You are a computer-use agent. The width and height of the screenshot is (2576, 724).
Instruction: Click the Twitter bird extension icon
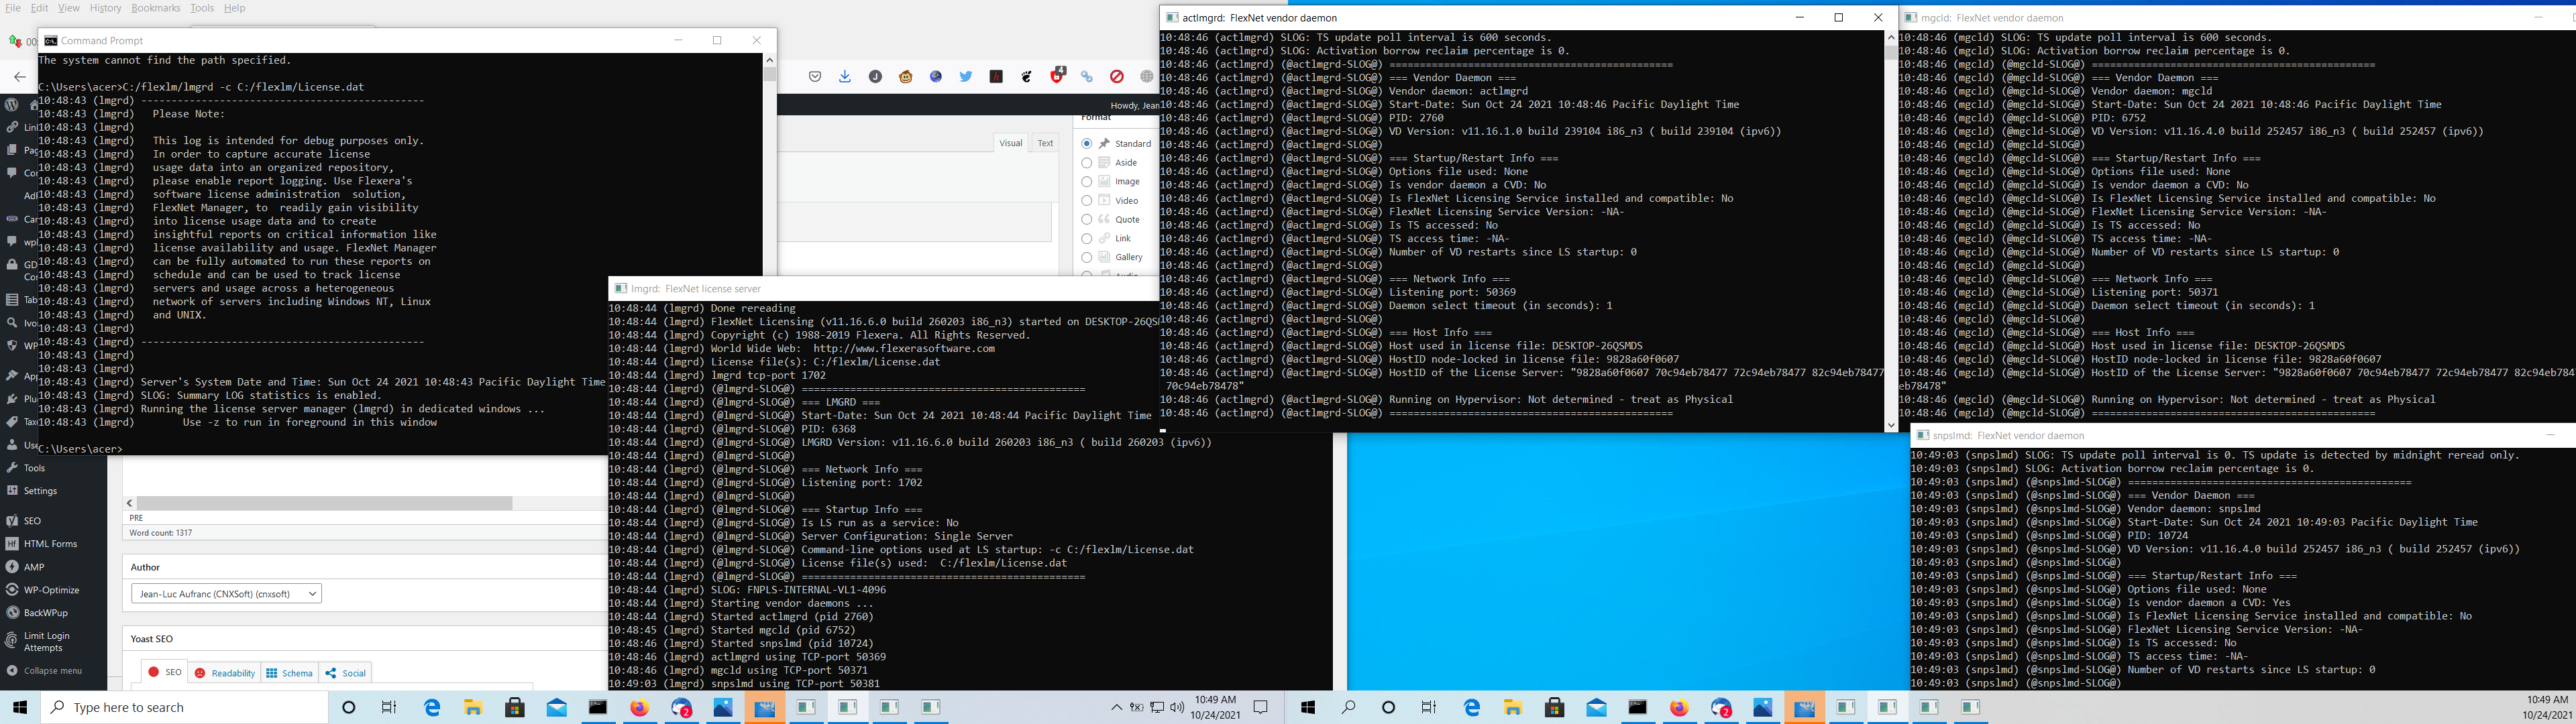pyautogui.click(x=966, y=77)
